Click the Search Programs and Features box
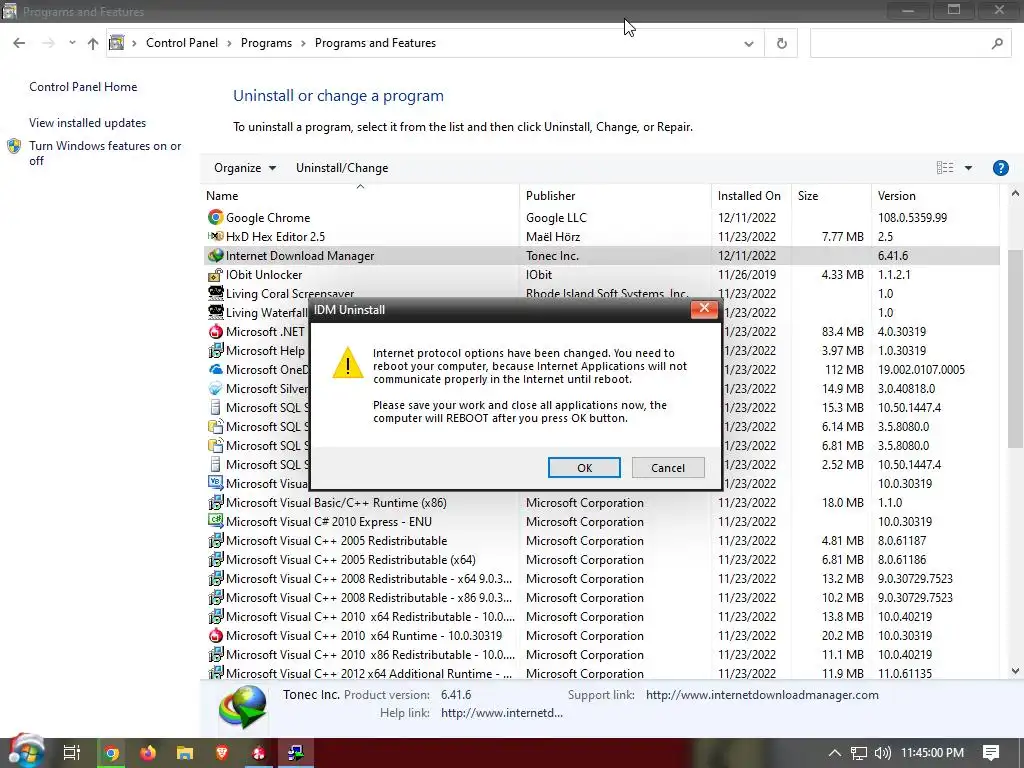 pos(911,44)
